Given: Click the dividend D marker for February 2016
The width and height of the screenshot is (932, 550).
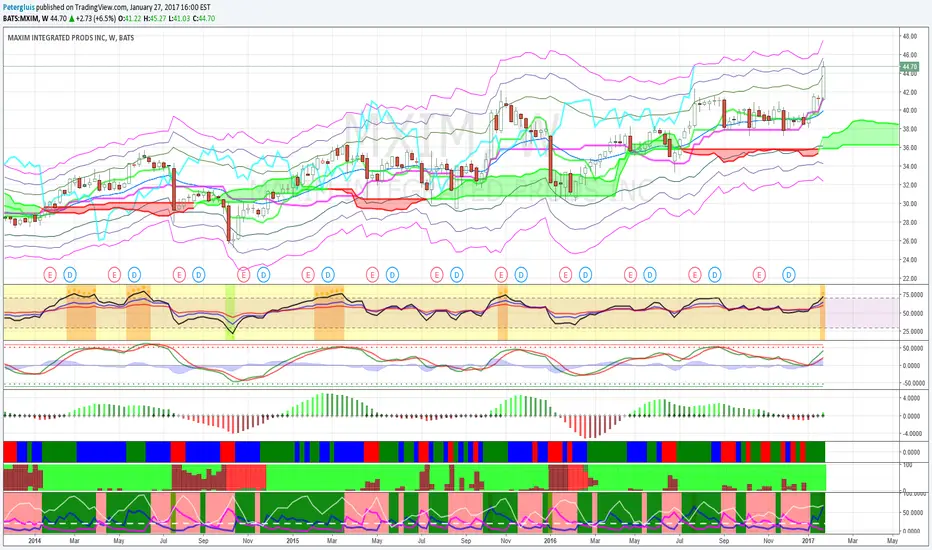Looking at the screenshot, I should (585, 275).
